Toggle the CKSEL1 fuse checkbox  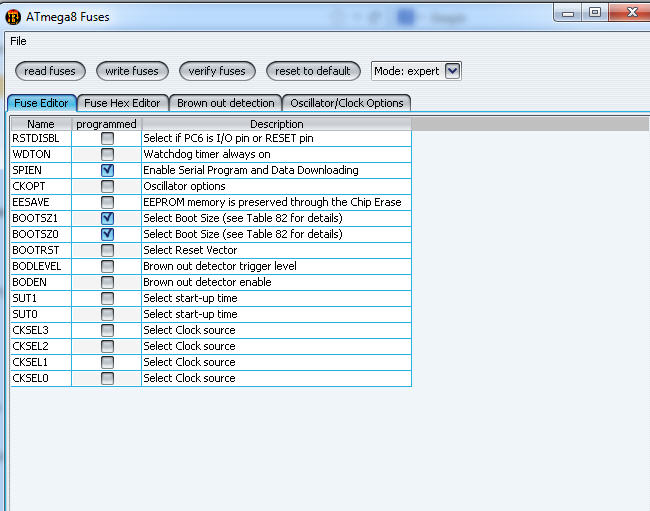pyautogui.click(x=107, y=362)
